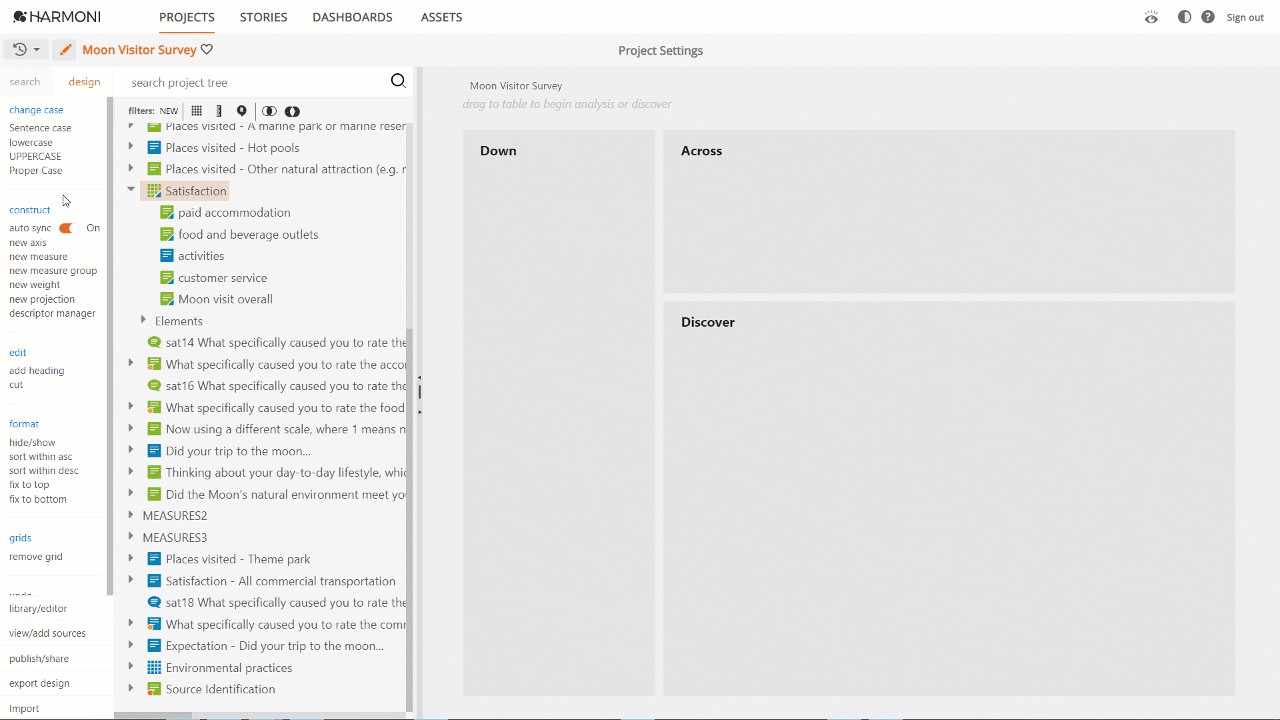Toggle the auto sync switch
The width and height of the screenshot is (1280, 720).
pyautogui.click(x=67, y=228)
